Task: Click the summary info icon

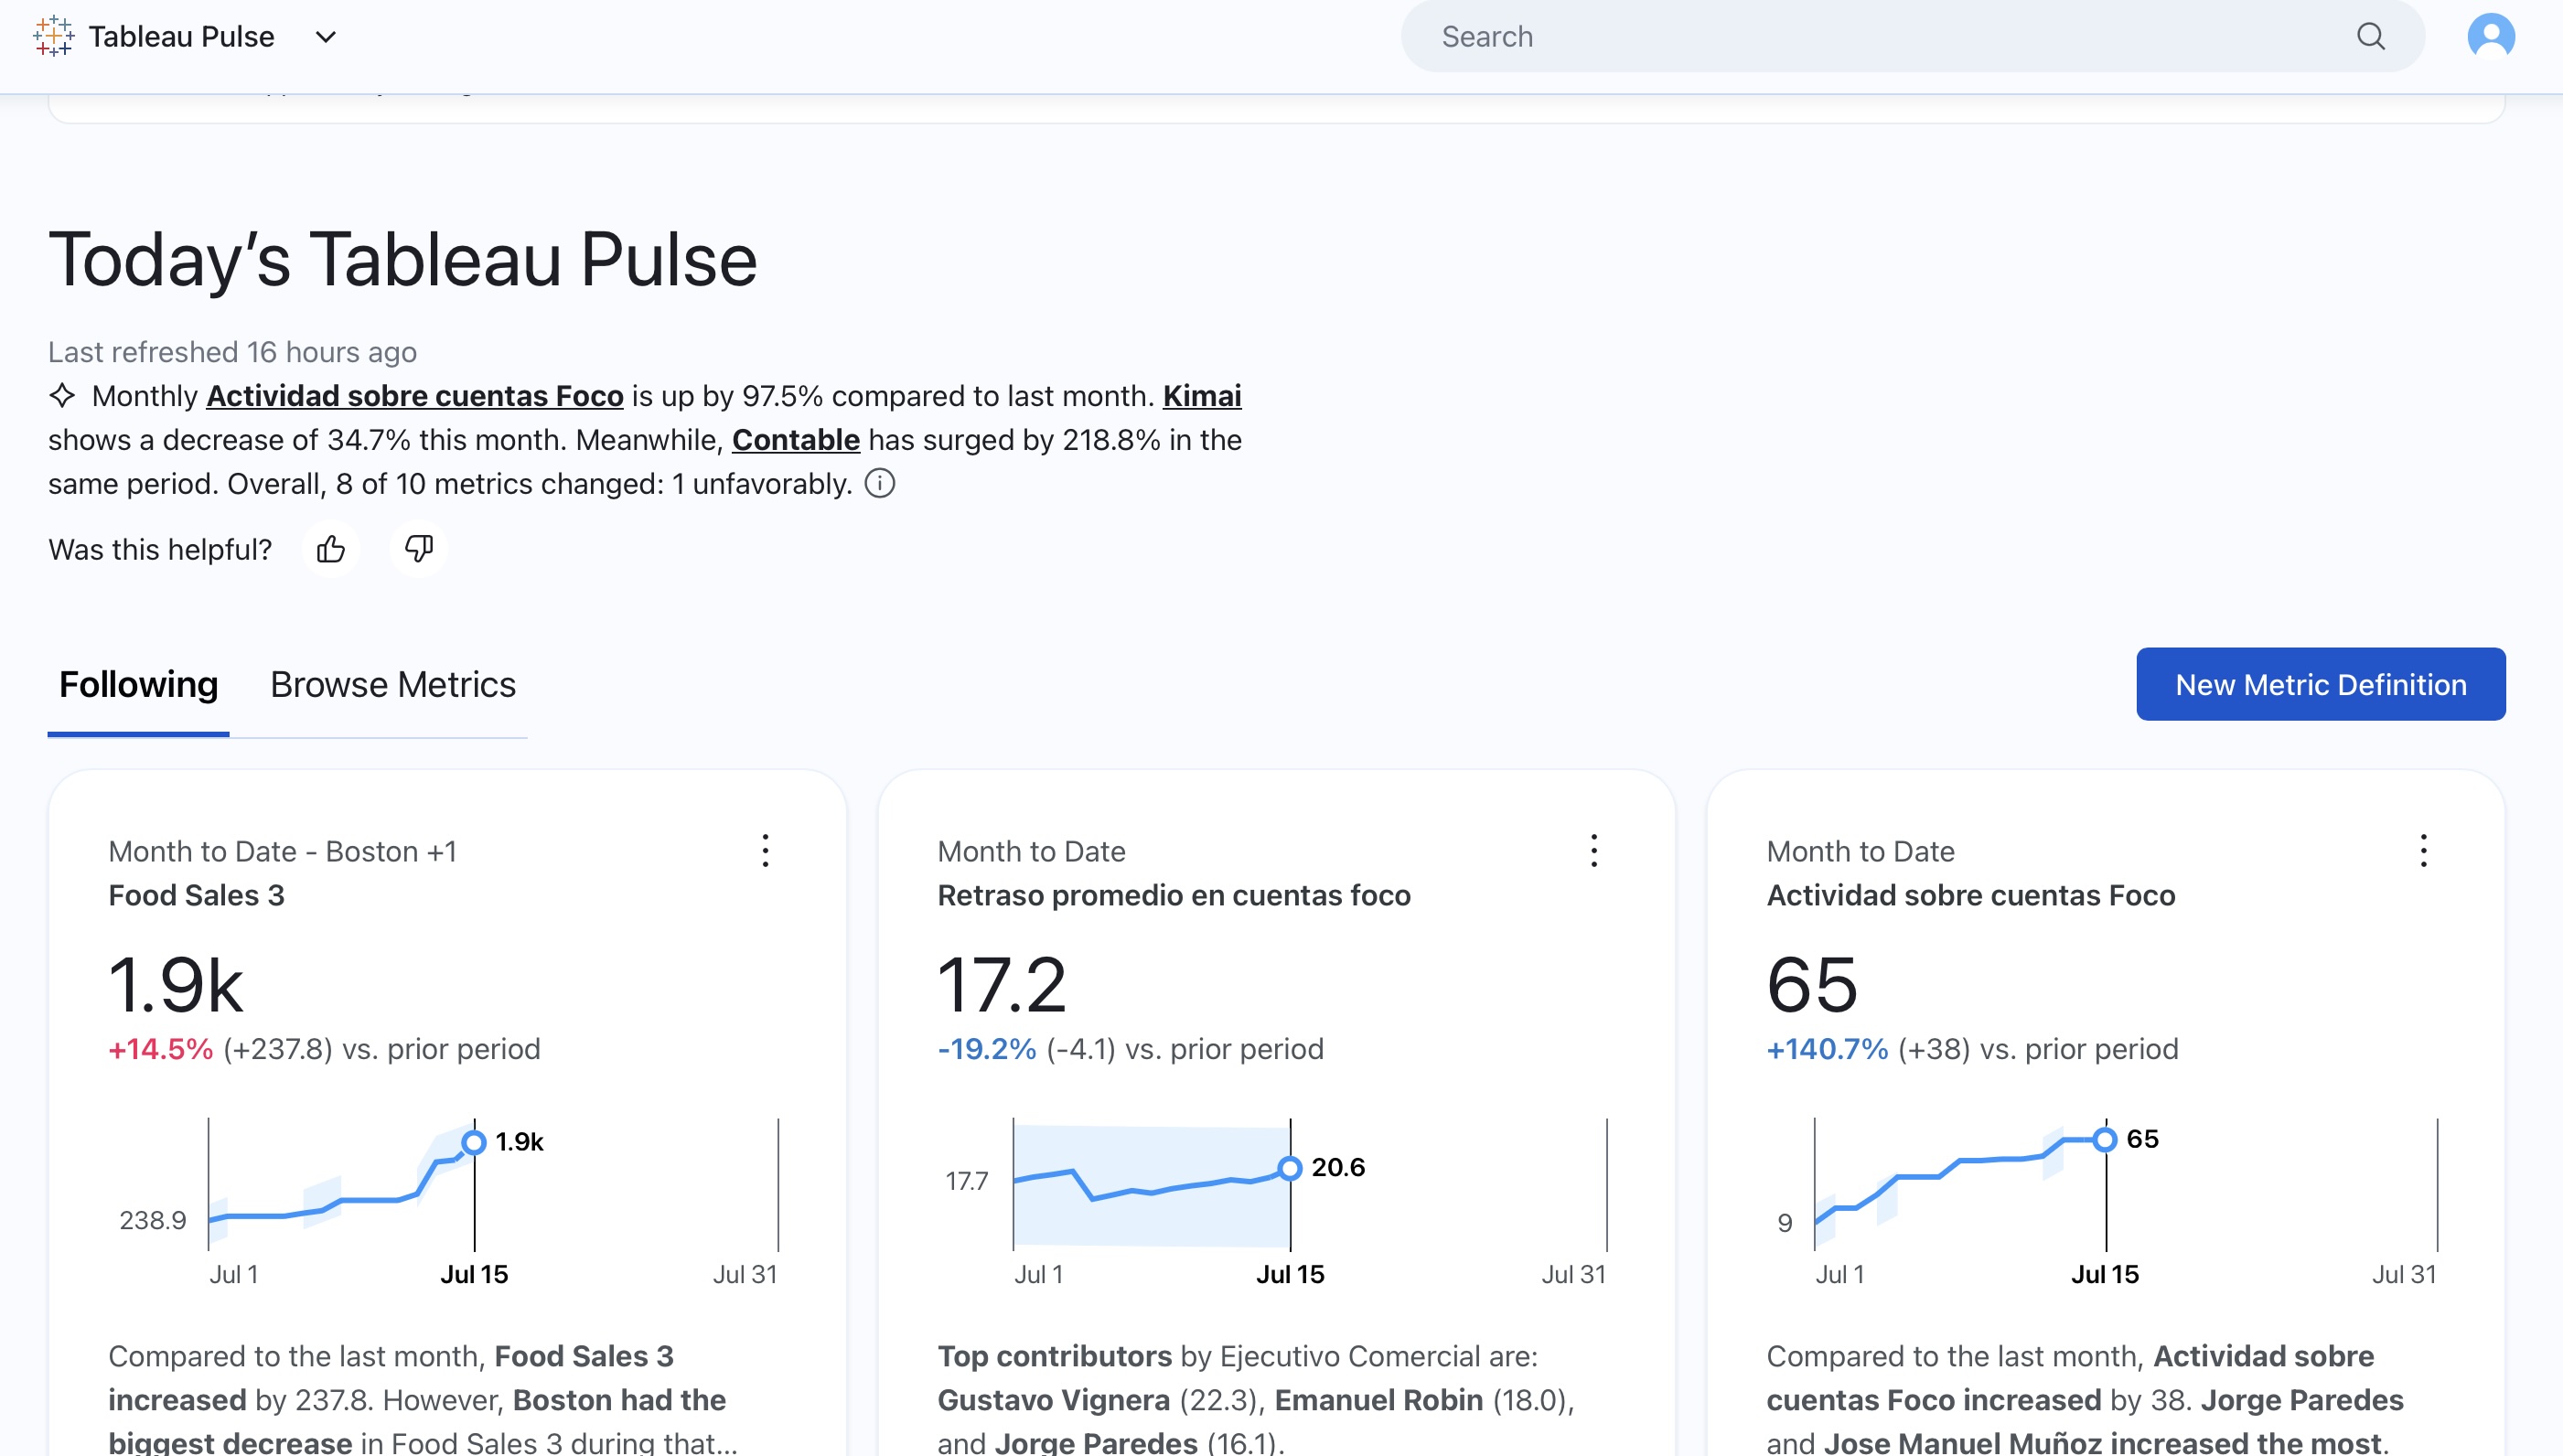Action: [x=880, y=484]
